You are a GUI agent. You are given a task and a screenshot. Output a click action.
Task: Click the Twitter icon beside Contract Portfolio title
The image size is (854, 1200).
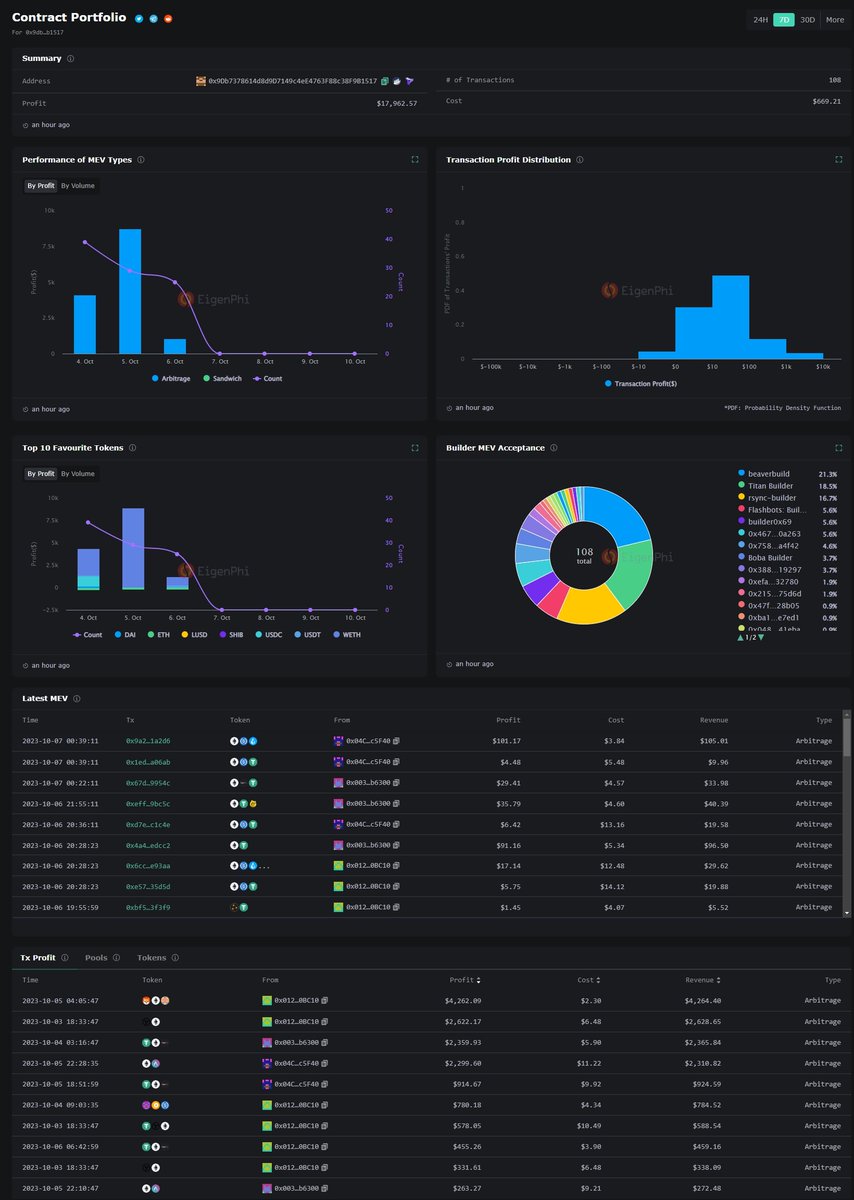[137, 17]
